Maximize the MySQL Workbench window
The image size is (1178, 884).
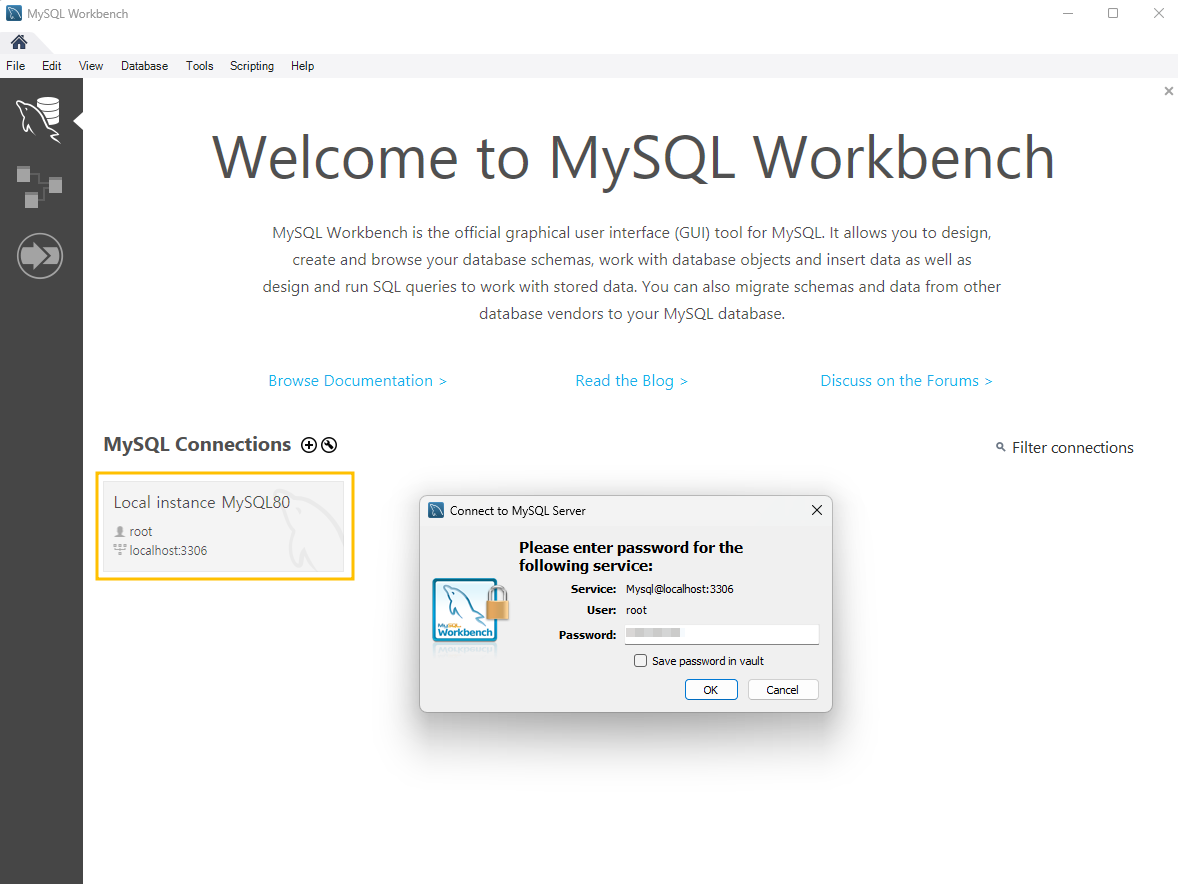click(x=1113, y=14)
